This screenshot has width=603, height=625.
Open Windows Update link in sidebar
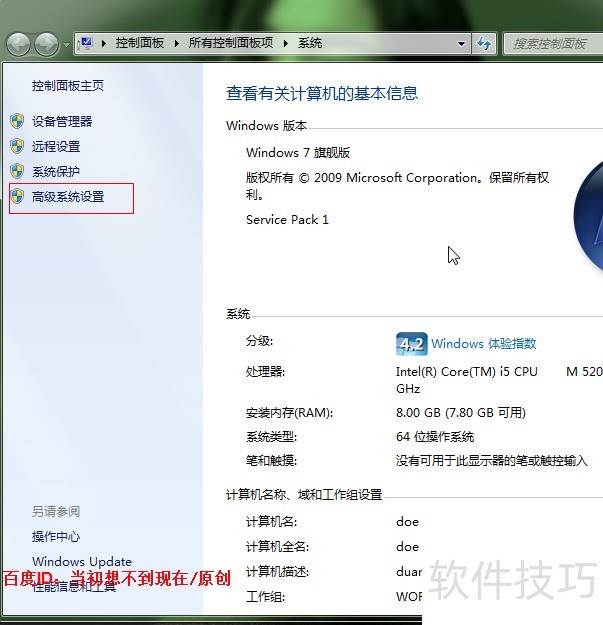pos(82,562)
